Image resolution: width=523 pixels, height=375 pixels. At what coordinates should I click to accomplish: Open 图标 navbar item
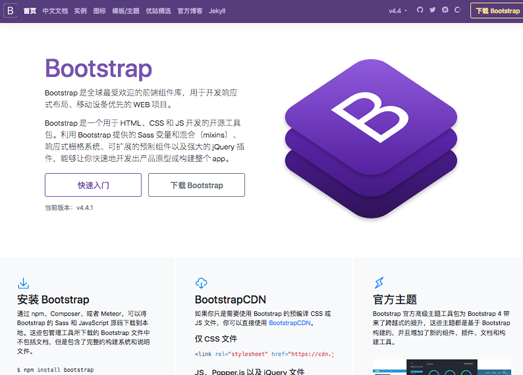tap(99, 11)
